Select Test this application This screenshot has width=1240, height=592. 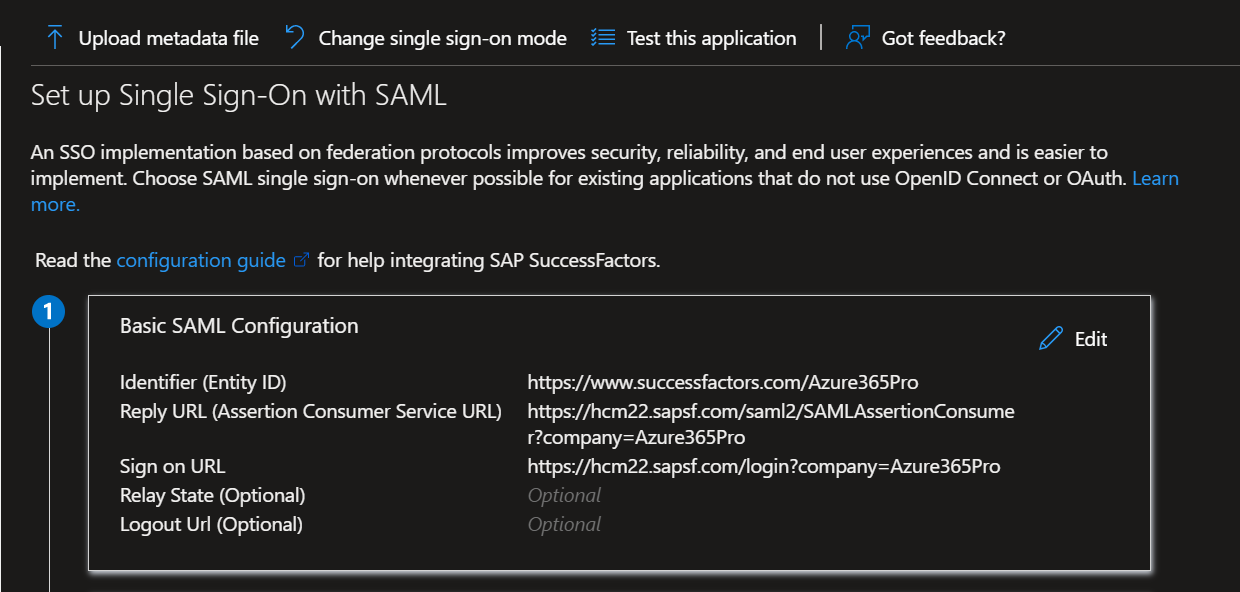[x=694, y=38]
